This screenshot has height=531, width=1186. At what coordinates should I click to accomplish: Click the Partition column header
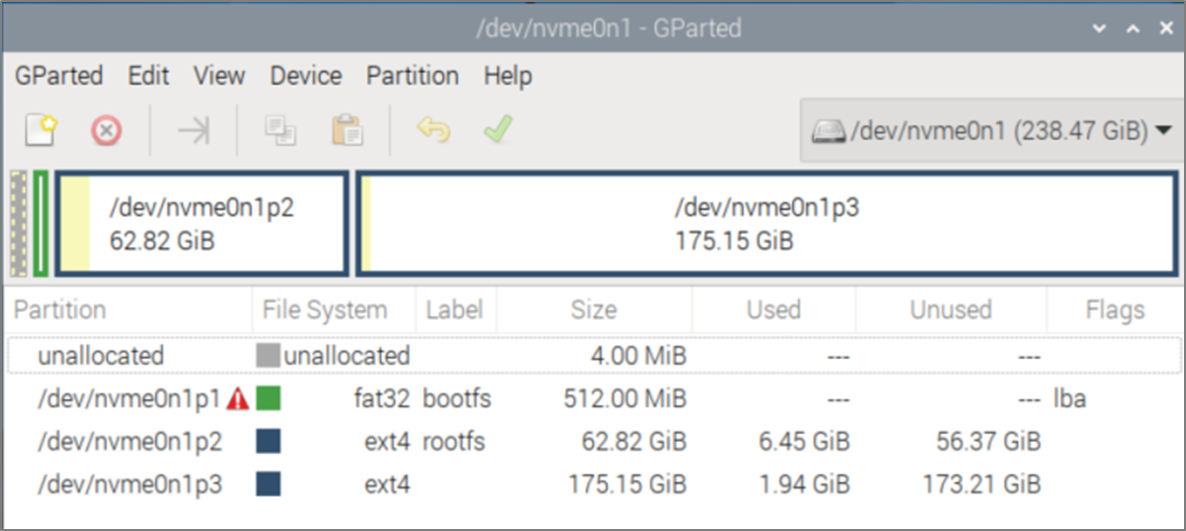129,309
